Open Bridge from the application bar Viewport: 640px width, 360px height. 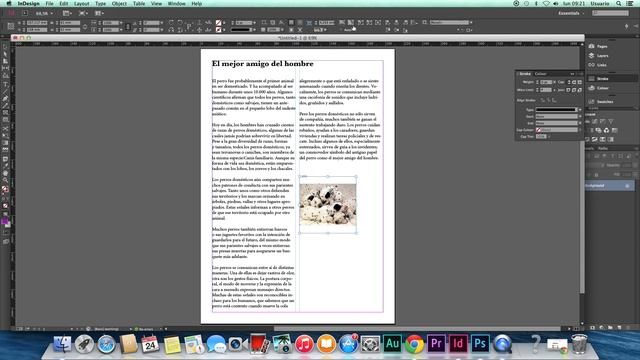[x=25, y=13]
